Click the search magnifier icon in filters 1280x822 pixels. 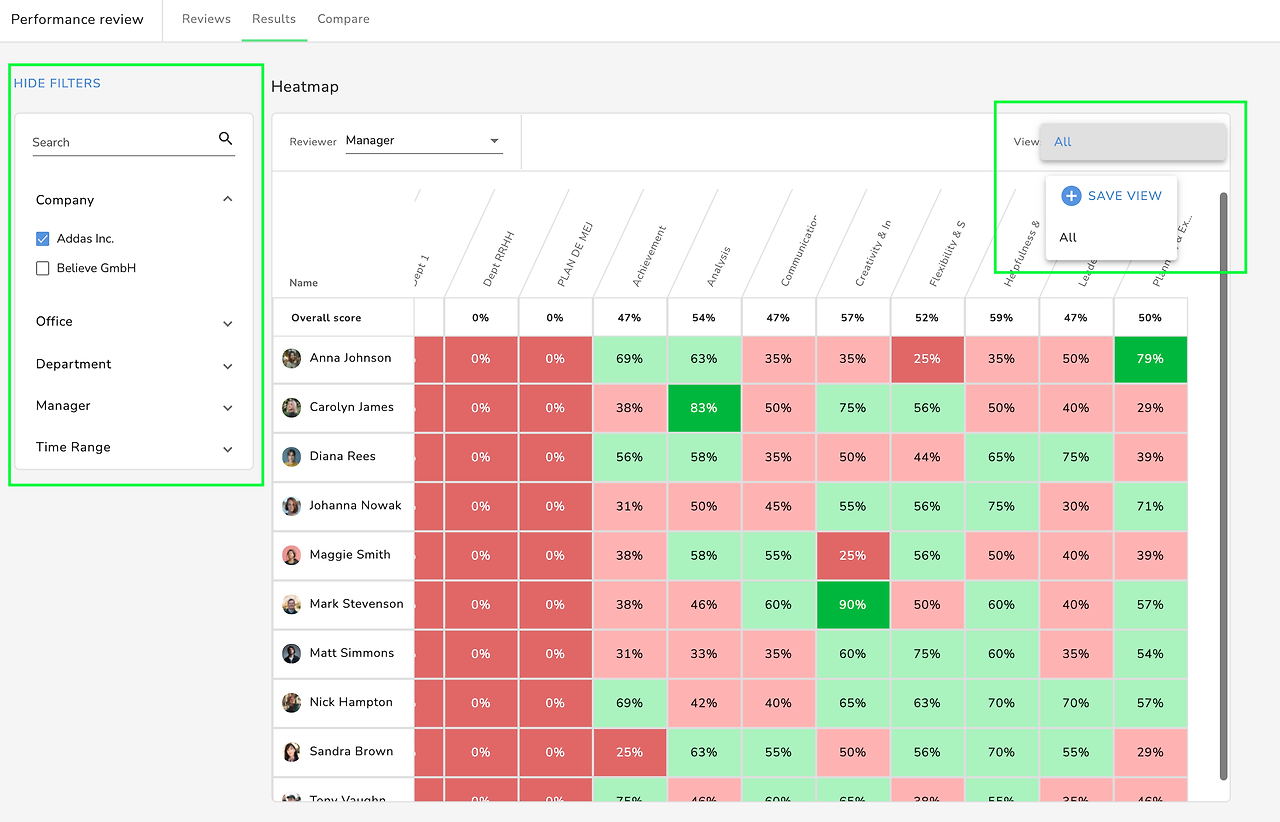tap(225, 139)
